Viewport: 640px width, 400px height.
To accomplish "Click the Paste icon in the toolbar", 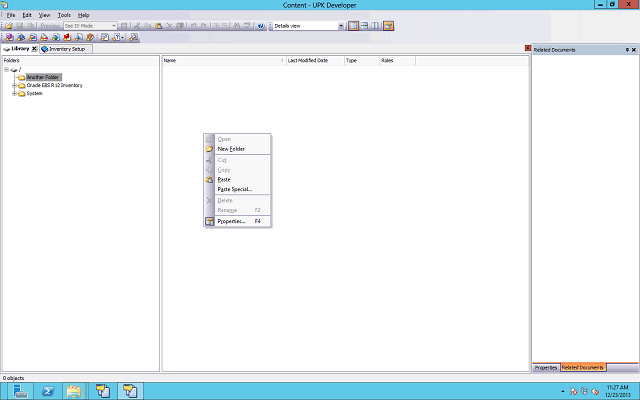I will pyautogui.click(x=158, y=26).
